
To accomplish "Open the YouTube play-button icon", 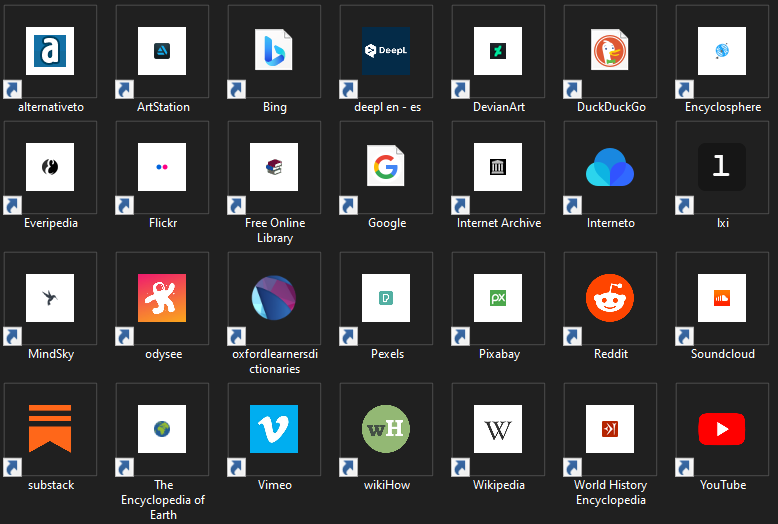I will [722, 429].
